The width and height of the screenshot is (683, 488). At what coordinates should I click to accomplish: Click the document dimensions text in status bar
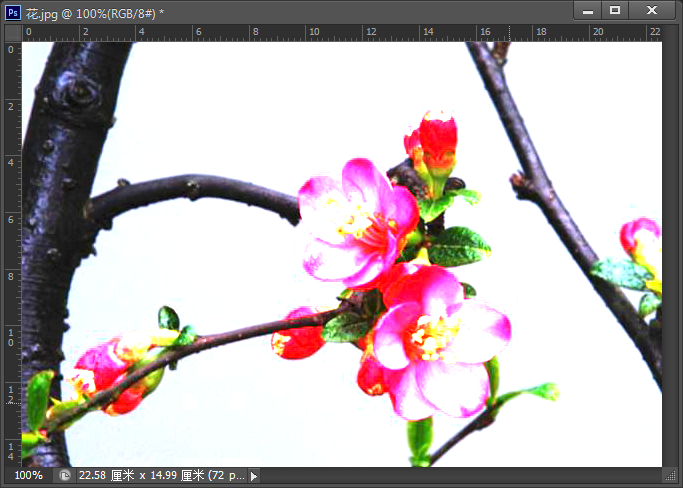pyautogui.click(x=160, y=476)
